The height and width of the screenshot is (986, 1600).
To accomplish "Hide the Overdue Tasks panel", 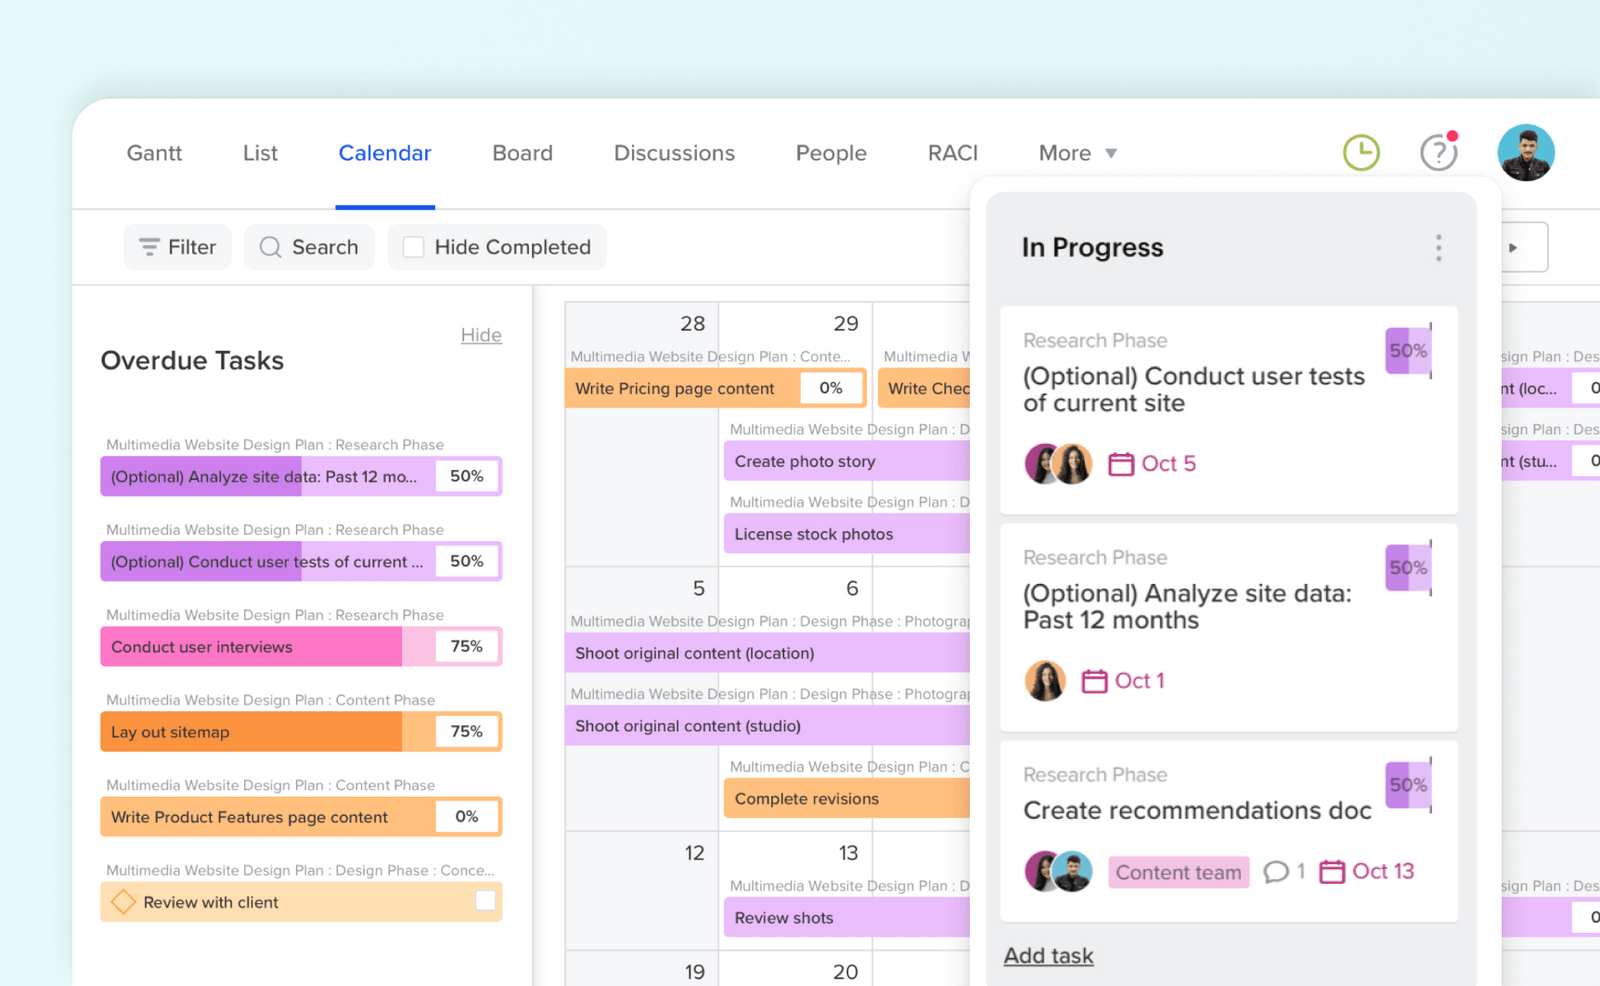I will (481, 335).
